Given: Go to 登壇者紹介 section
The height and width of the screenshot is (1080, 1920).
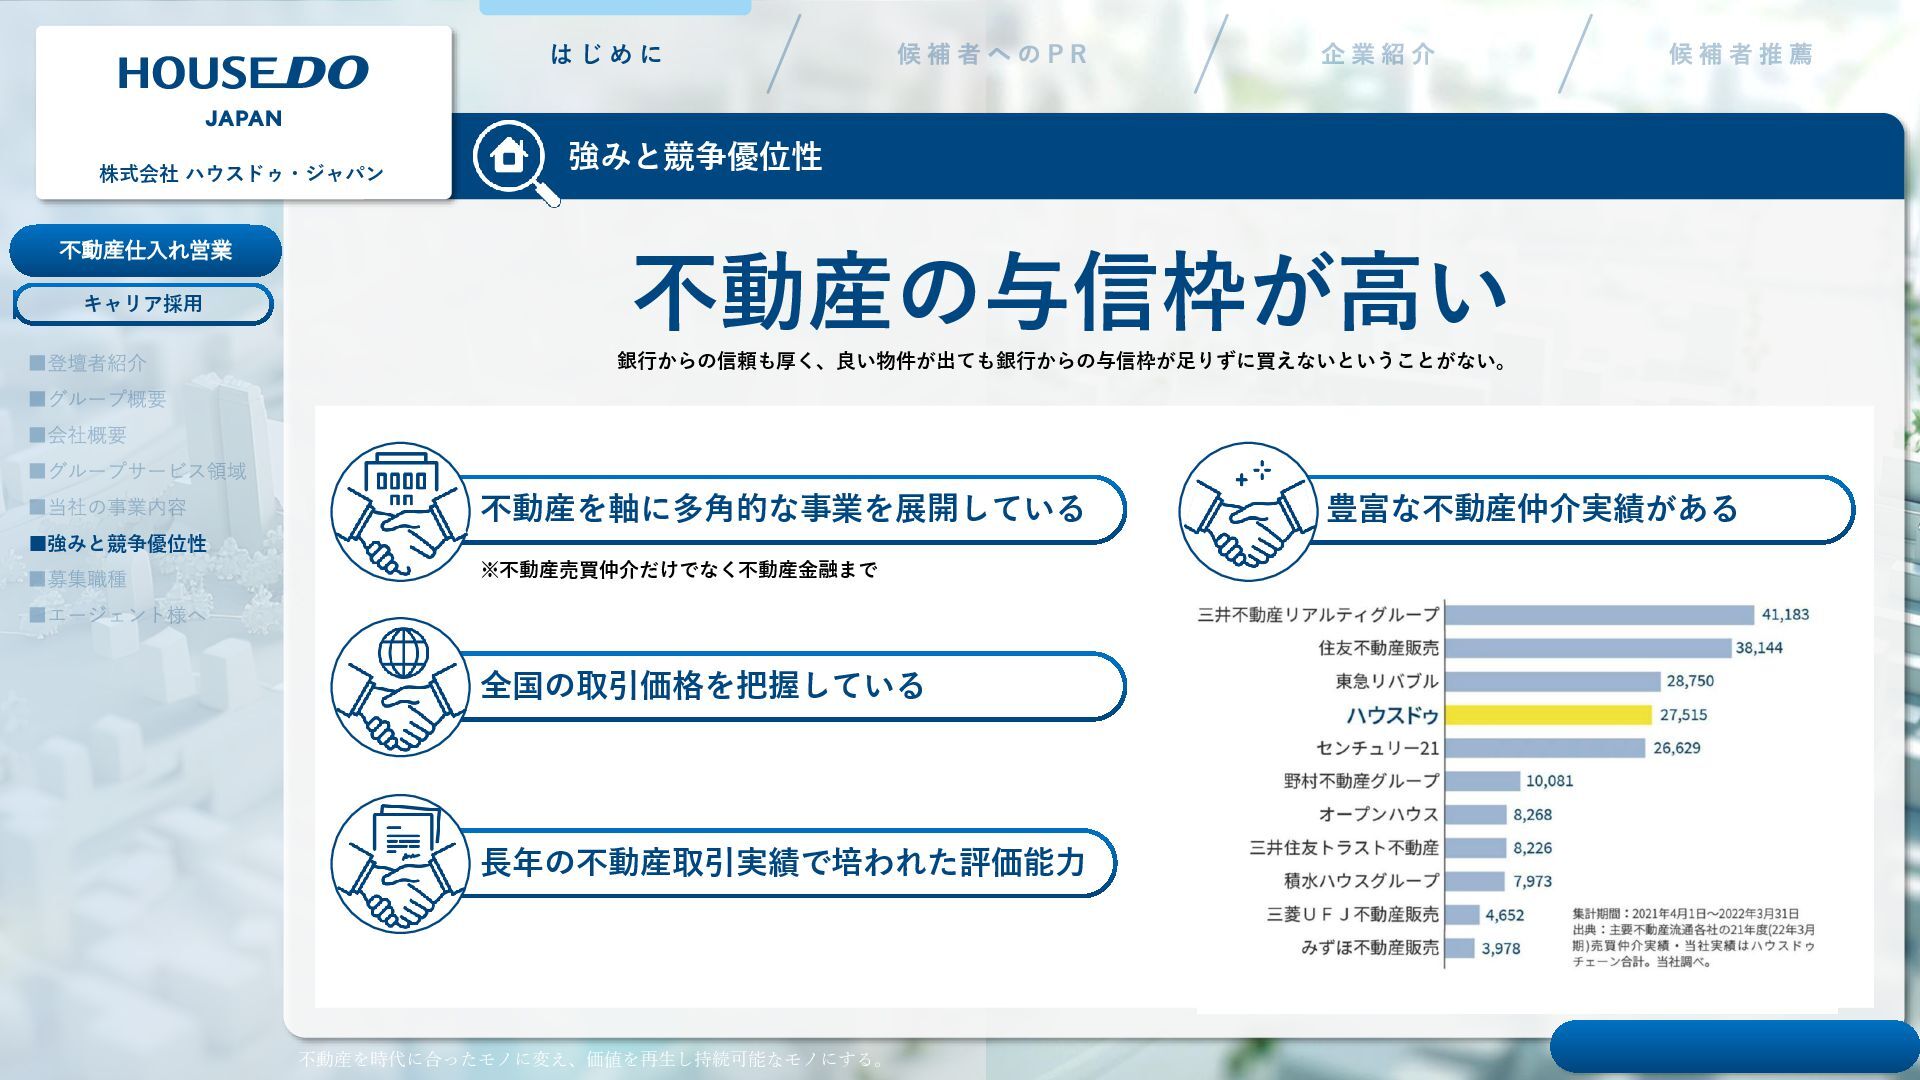Looking at the screenshot, I should [x=88, y=363].
